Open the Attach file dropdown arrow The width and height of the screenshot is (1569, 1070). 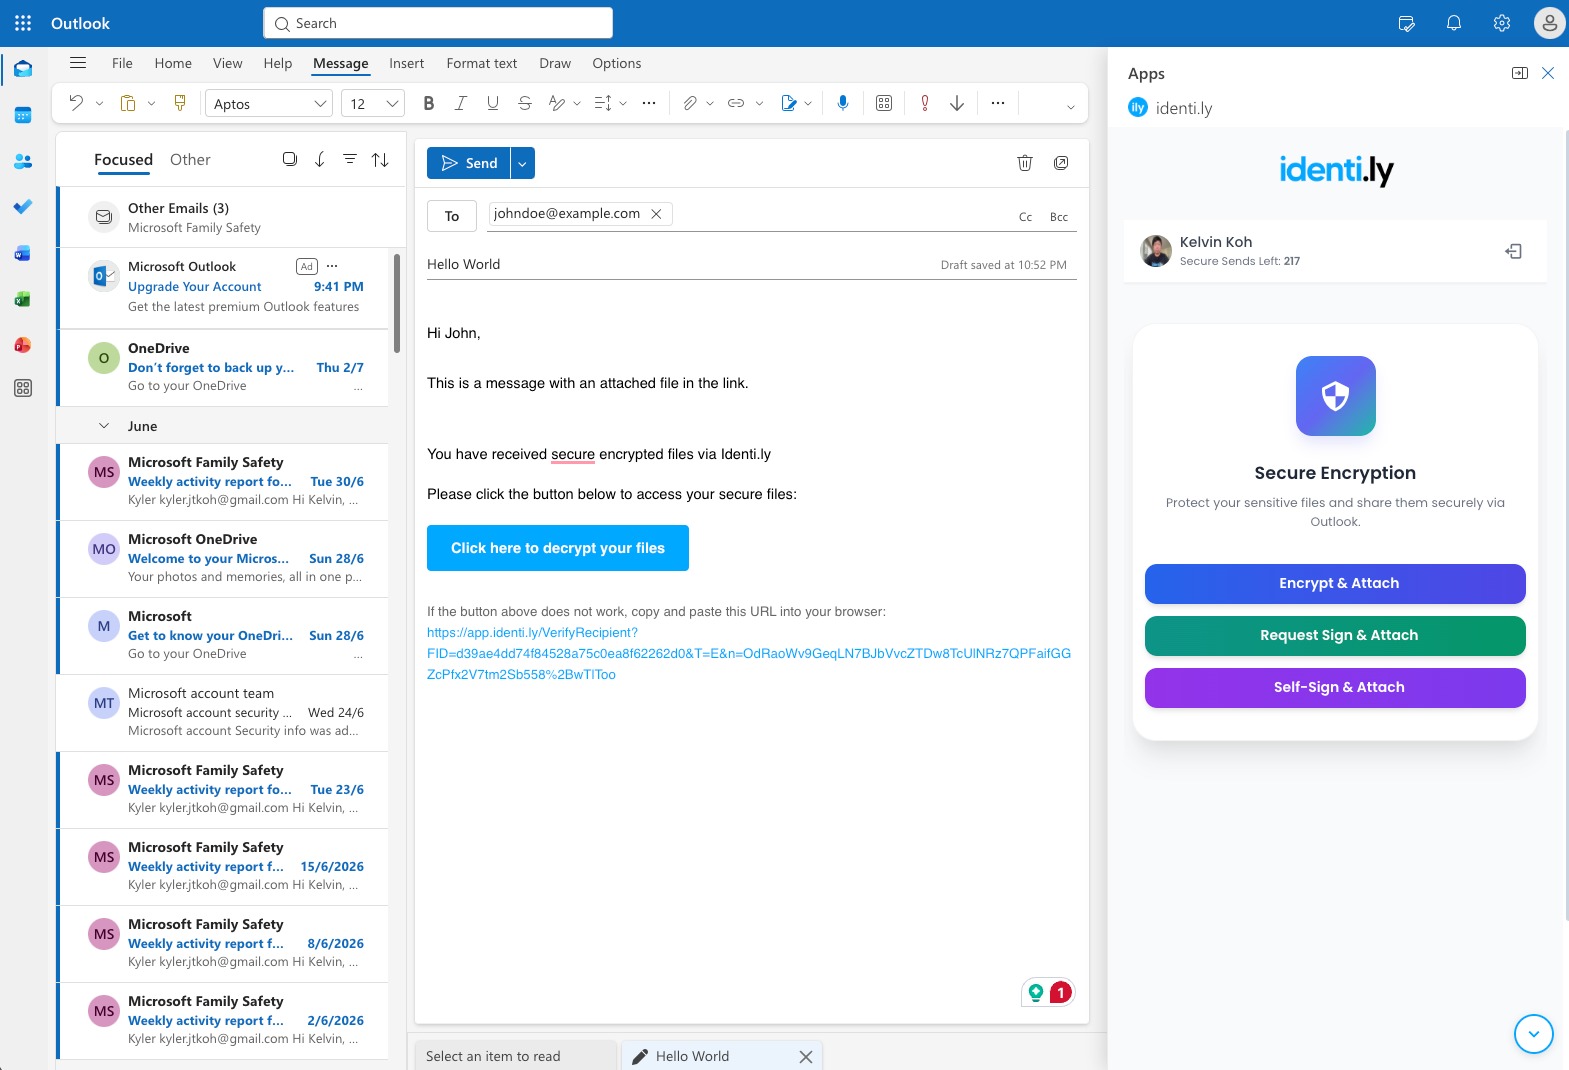(x=710, y=103)
